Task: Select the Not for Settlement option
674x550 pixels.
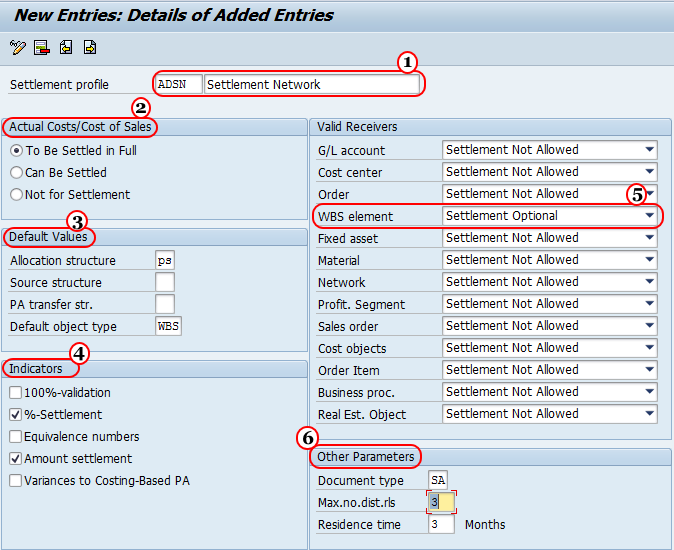Action: pyautogui.click(x=17, y=195)
